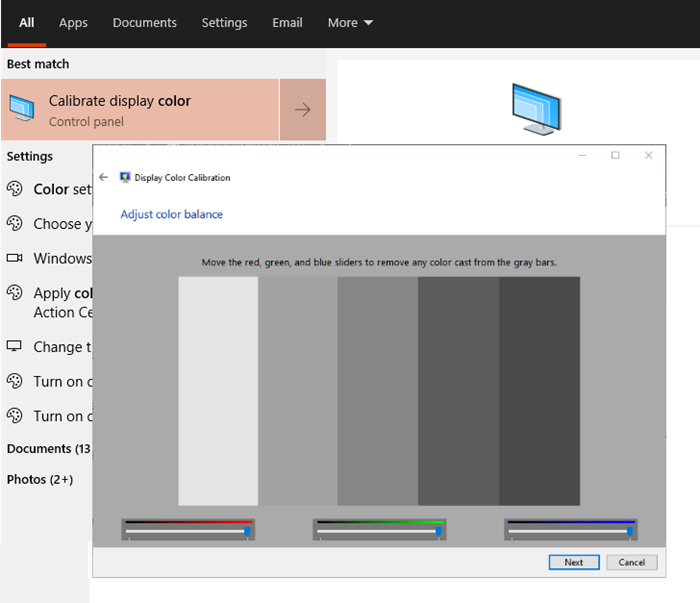Expand the Photos (2+) results group
The height and width of the screenshot is (603, 700).
tap(40, 479)
